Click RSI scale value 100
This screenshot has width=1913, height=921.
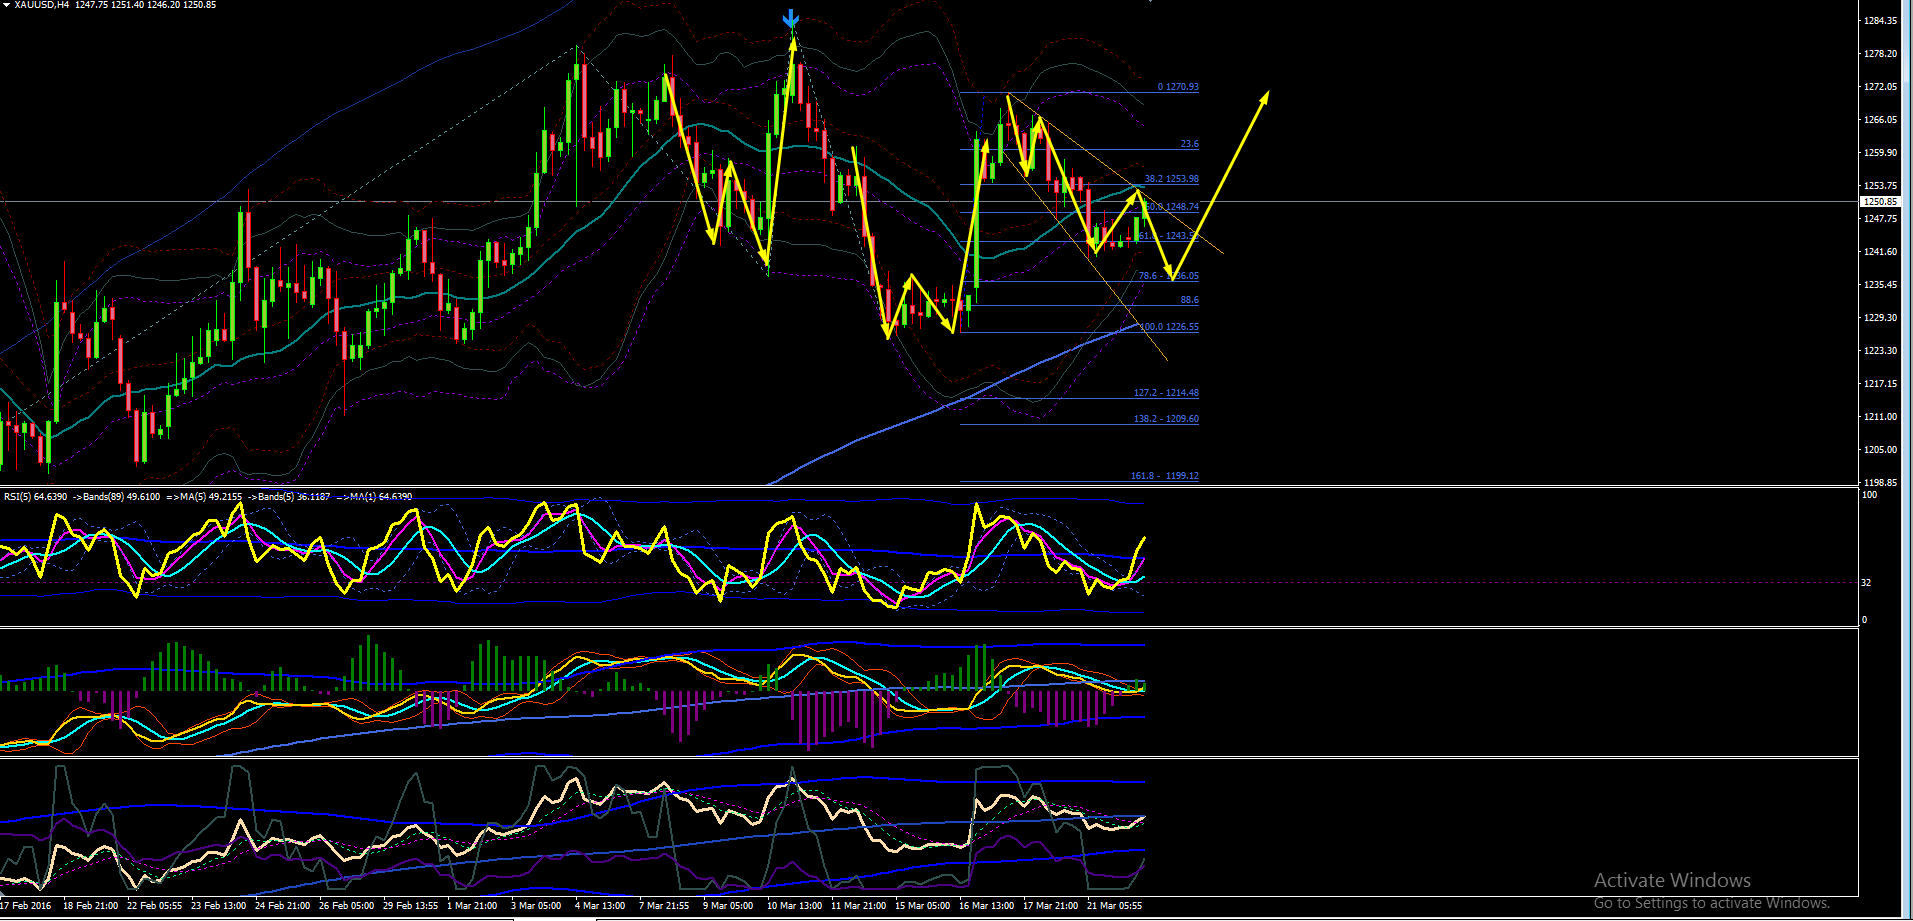pyautogui.click(x=1870, y=496)
